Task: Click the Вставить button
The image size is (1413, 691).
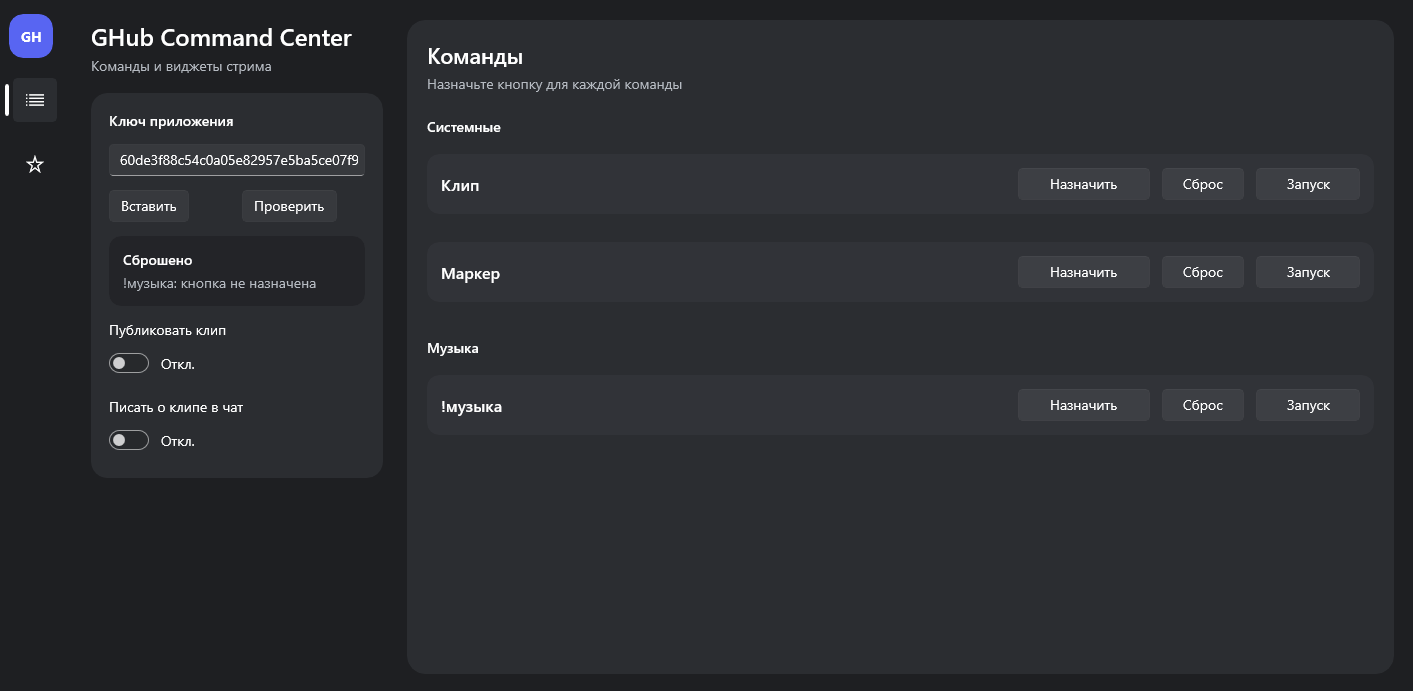Action: pos(149,206)
